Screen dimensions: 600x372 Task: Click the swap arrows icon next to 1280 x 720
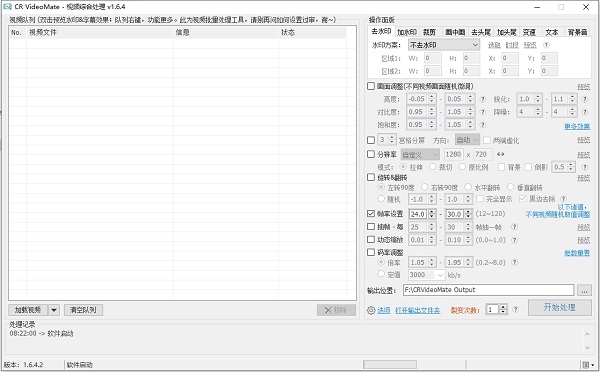tap(501, 154)
